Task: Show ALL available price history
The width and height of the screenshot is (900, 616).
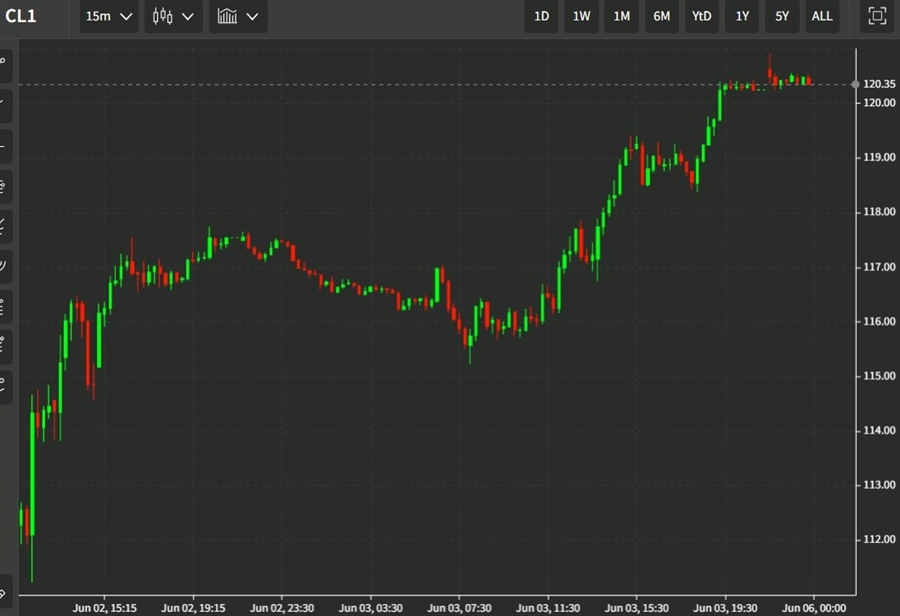Action: coord(821,16)
